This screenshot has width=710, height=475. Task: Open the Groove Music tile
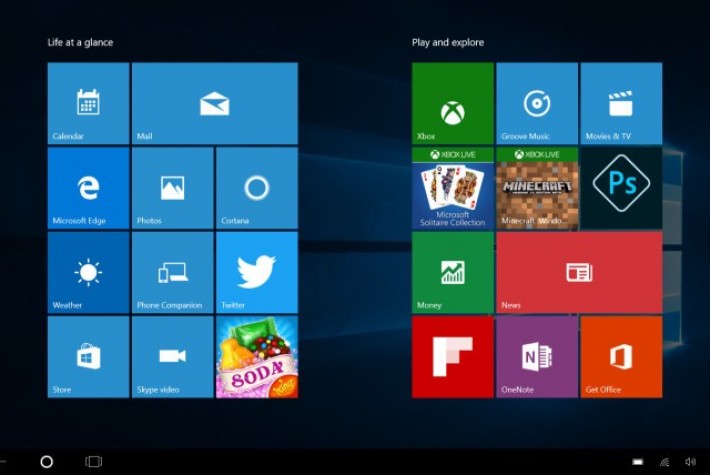(537, 103)
